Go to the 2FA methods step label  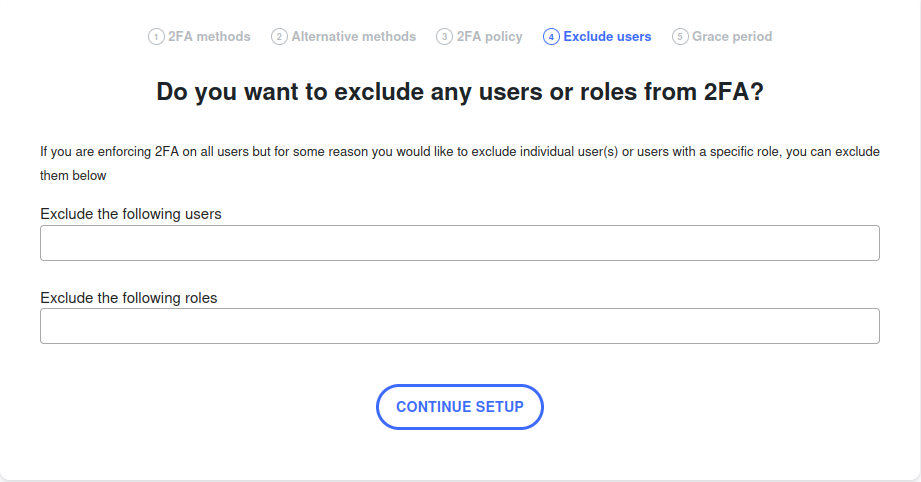(x=209, y=36)
